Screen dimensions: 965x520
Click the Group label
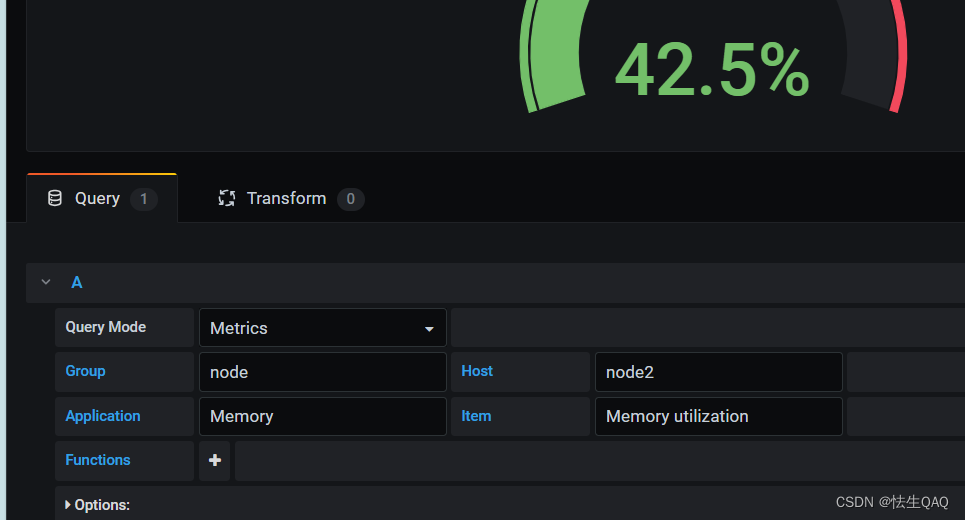86,371
